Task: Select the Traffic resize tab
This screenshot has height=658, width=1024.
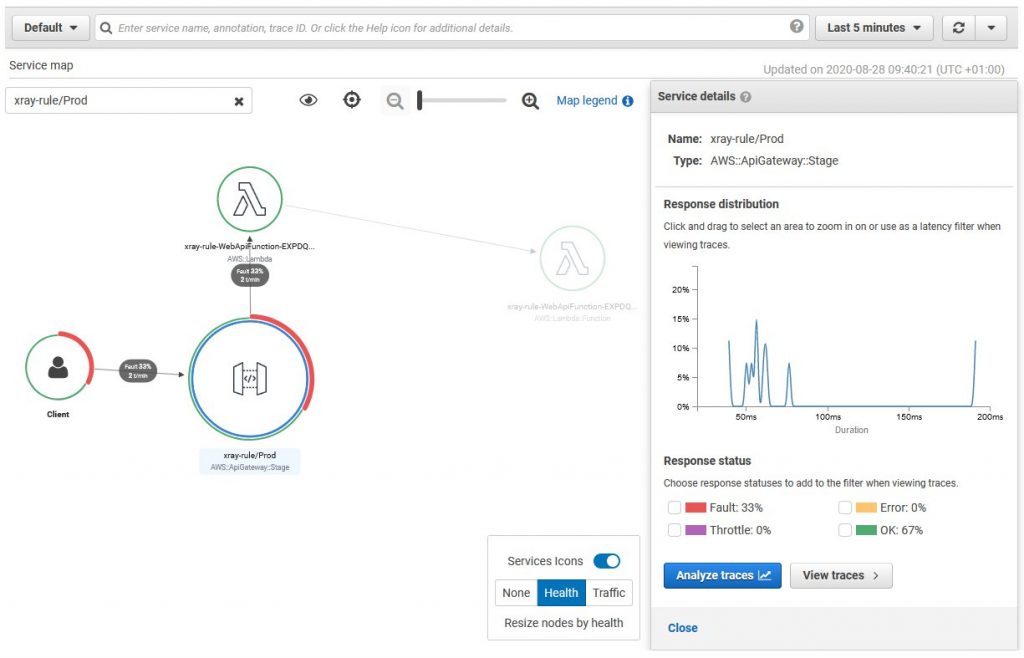Action: pyautogui.click(x=609, y=593)
